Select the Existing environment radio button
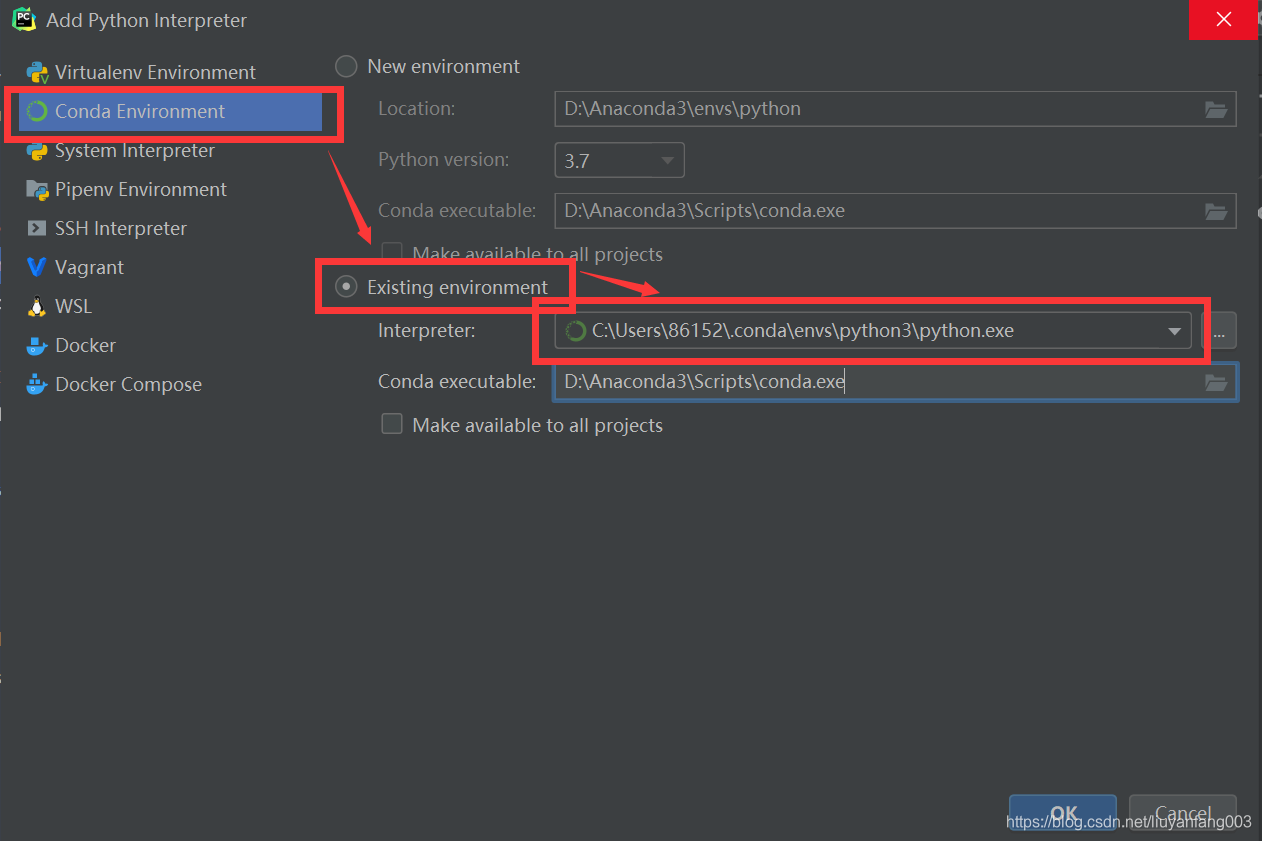Viewport: 1262px width, 841px height. 346,287
